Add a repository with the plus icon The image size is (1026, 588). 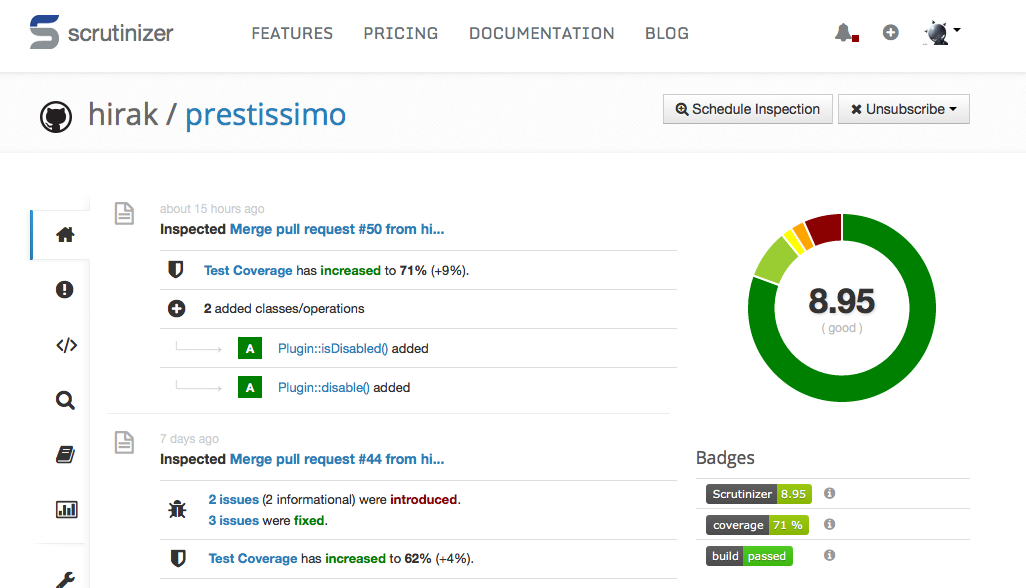coord(890,32)
